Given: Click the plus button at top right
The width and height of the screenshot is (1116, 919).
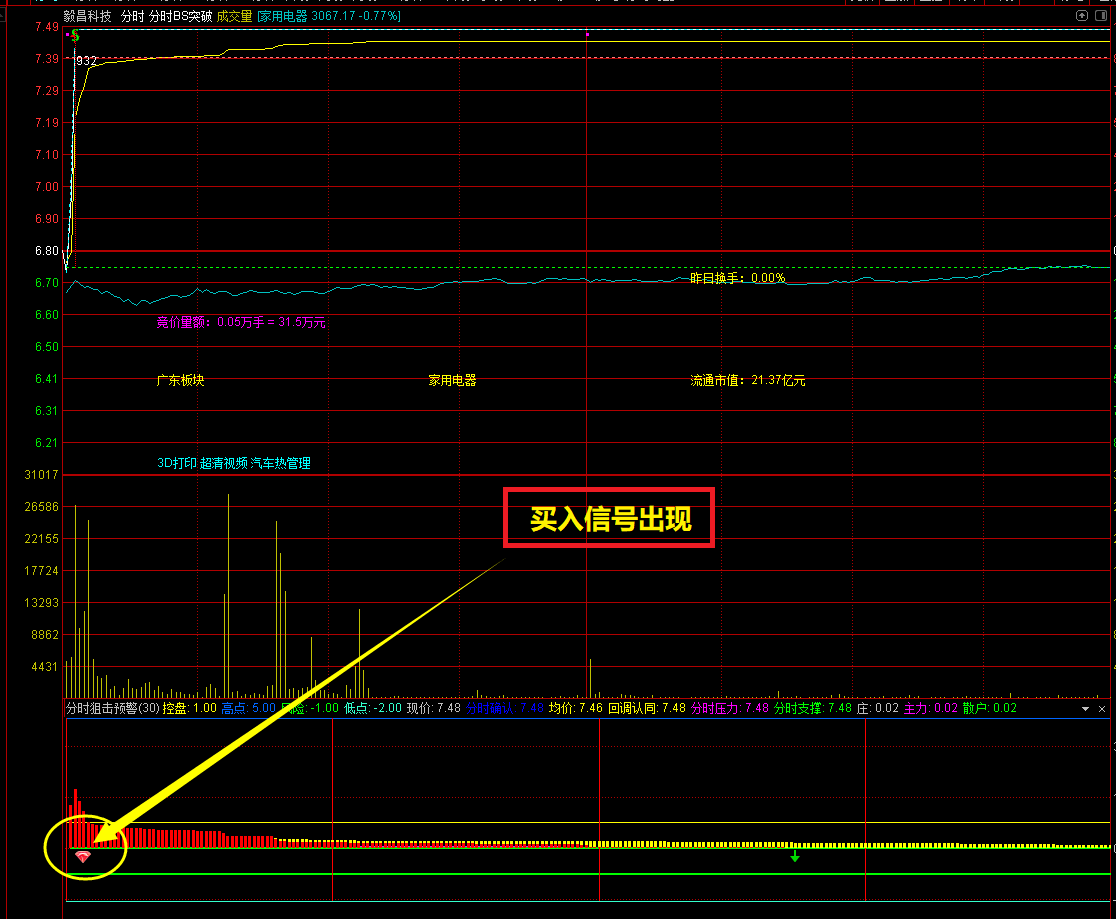Looking at the screenshot, I should click(1102, 16).
